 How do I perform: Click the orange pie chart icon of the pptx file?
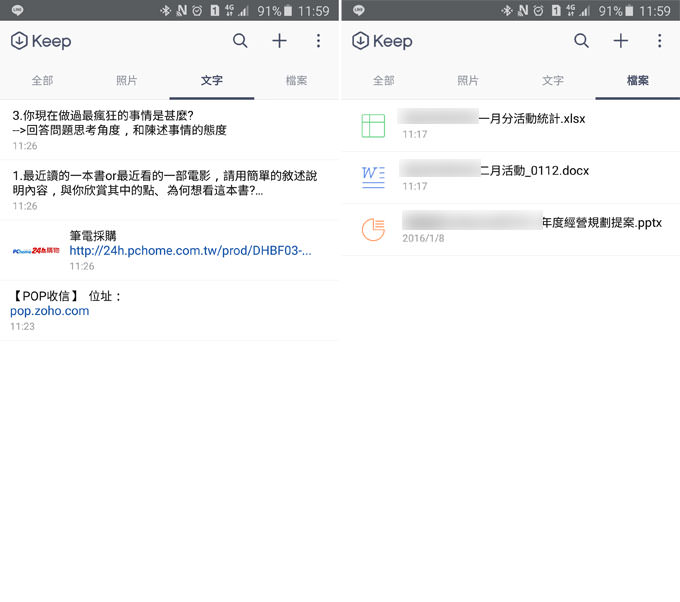373,229
